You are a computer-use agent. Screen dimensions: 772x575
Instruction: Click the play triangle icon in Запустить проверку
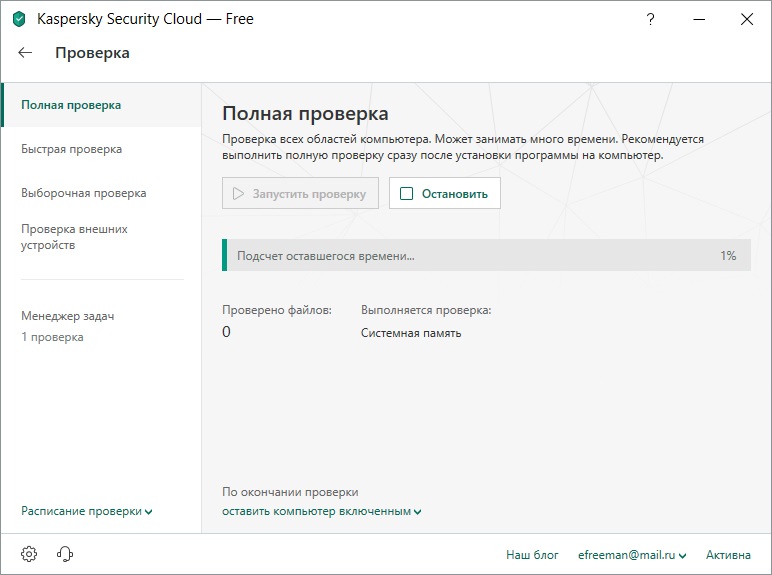[x=238, y=194]
